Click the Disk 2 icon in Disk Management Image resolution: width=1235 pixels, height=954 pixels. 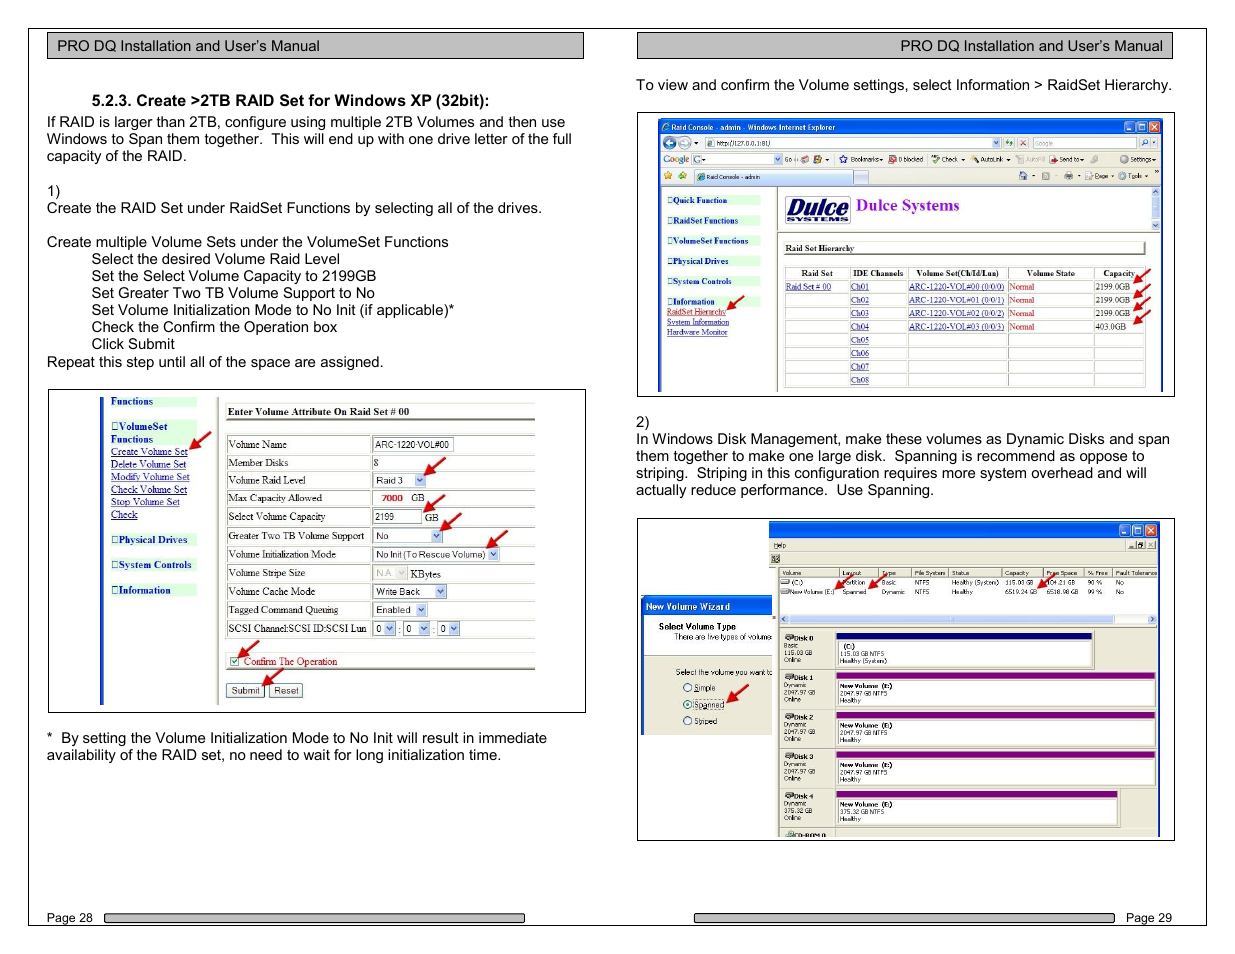point(789,717)
